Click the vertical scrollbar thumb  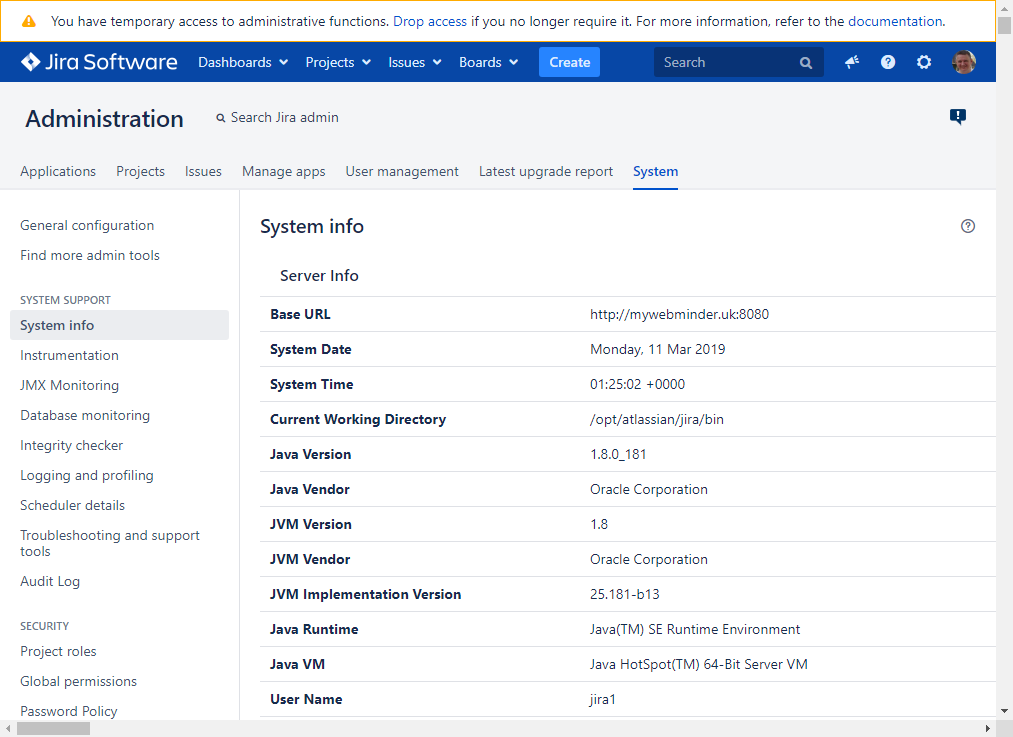(1004, 25)
